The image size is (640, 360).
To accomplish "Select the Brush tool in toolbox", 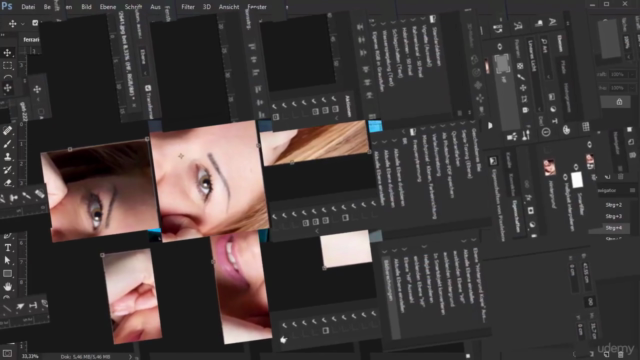I will 7,144.
